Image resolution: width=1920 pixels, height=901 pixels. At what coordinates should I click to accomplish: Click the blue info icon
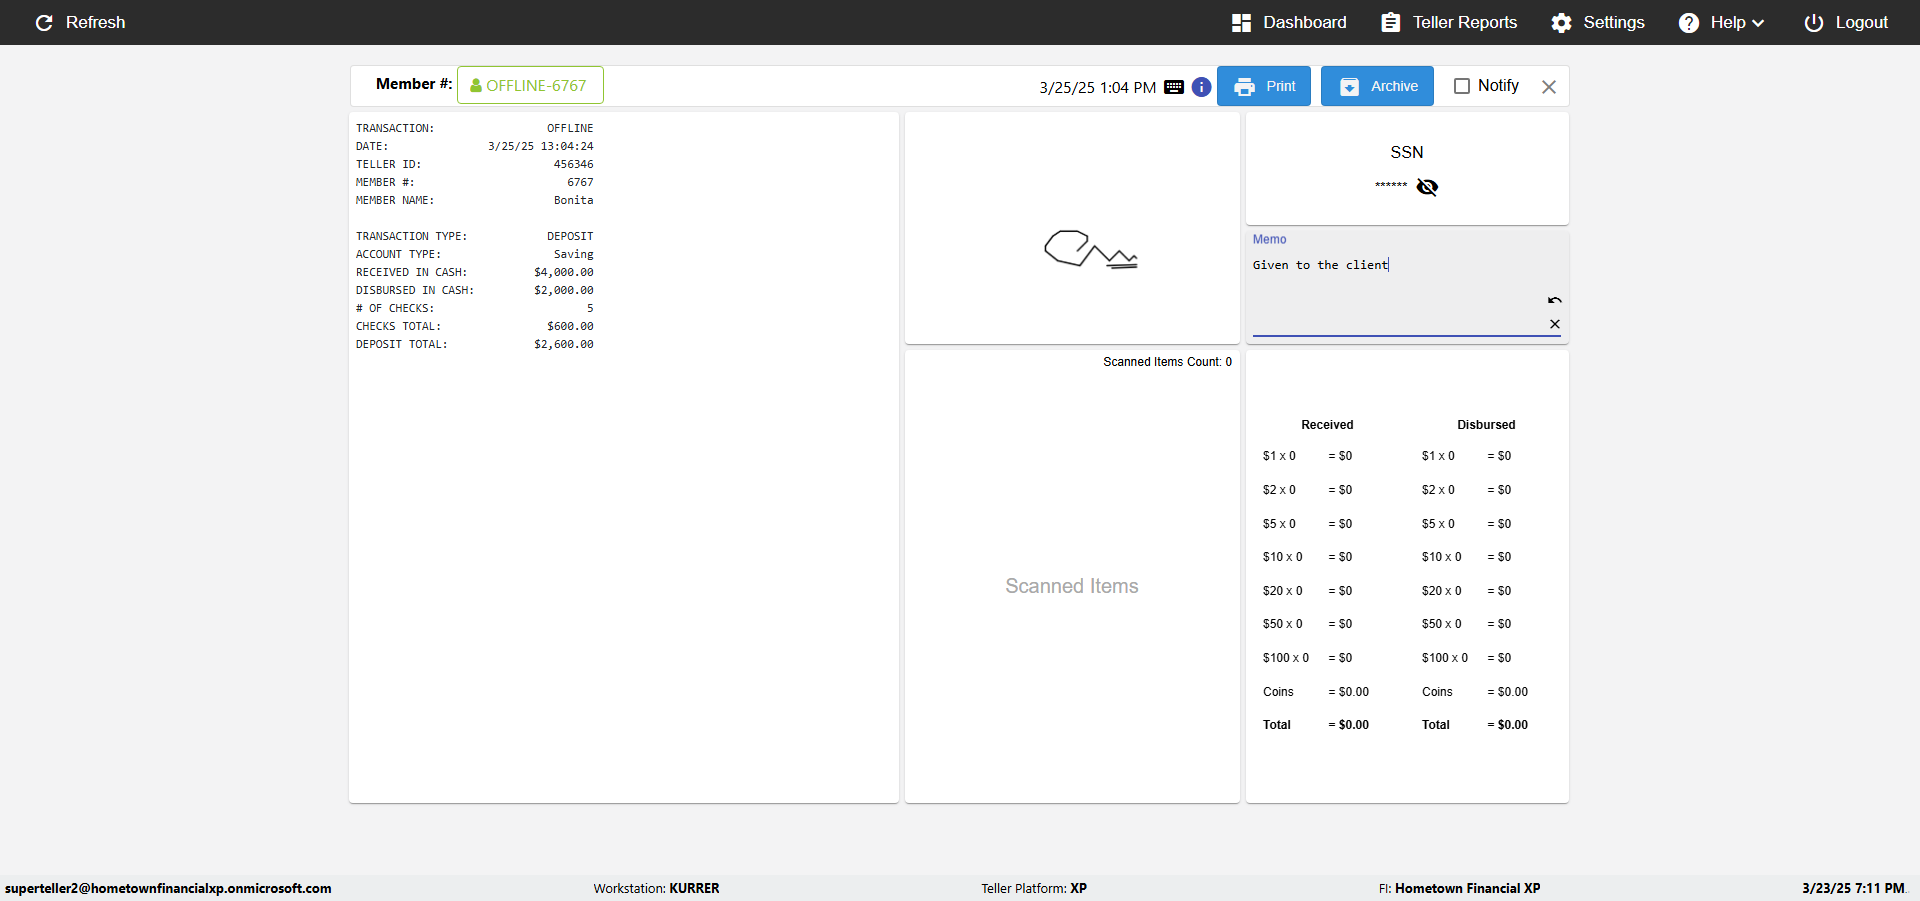click(x=1202, y=87)
